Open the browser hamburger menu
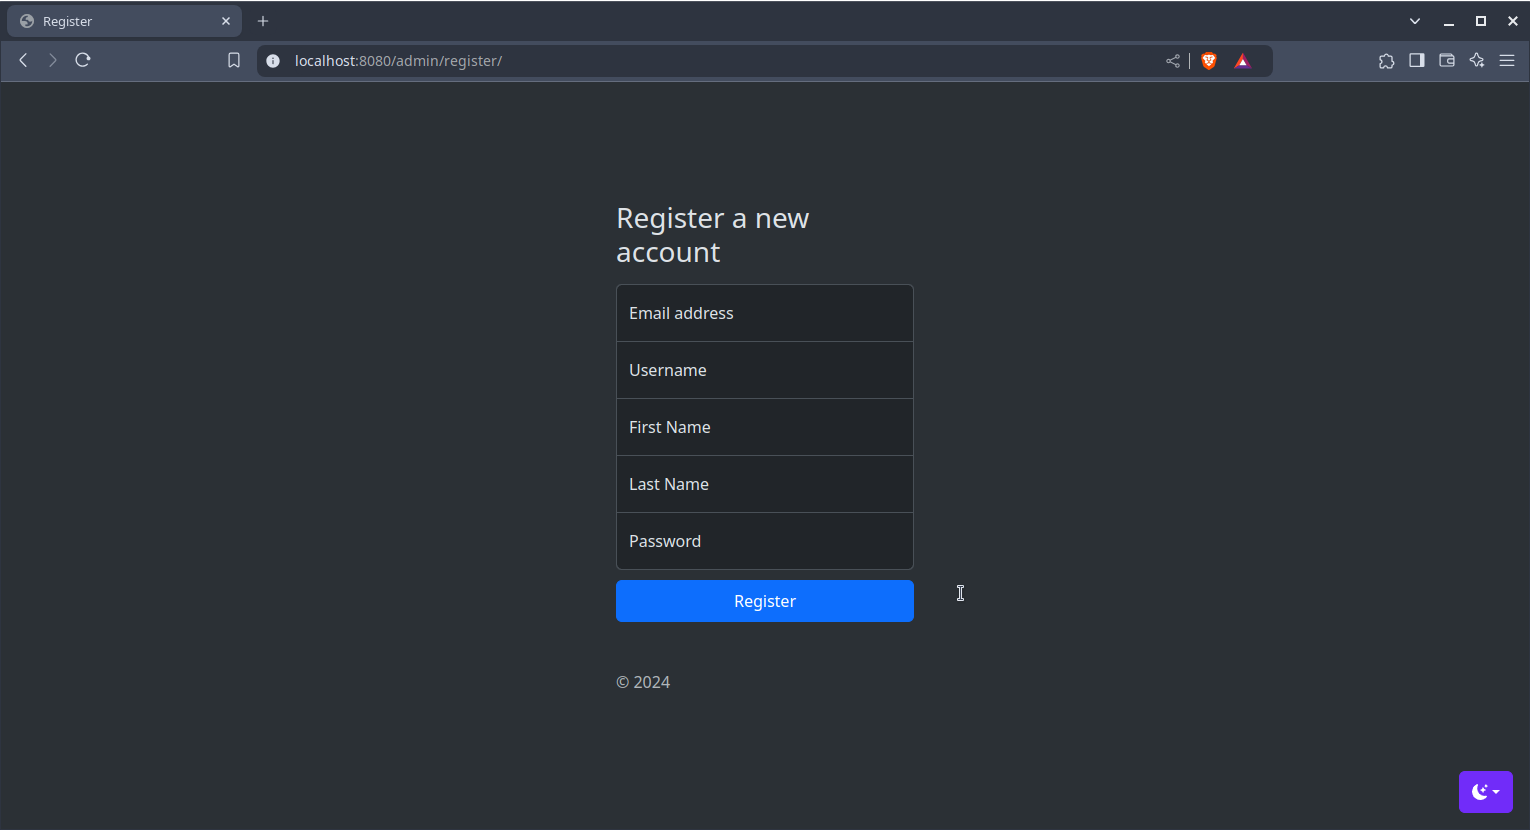Screen dimensions: 1530x830 pos(1507,61)
